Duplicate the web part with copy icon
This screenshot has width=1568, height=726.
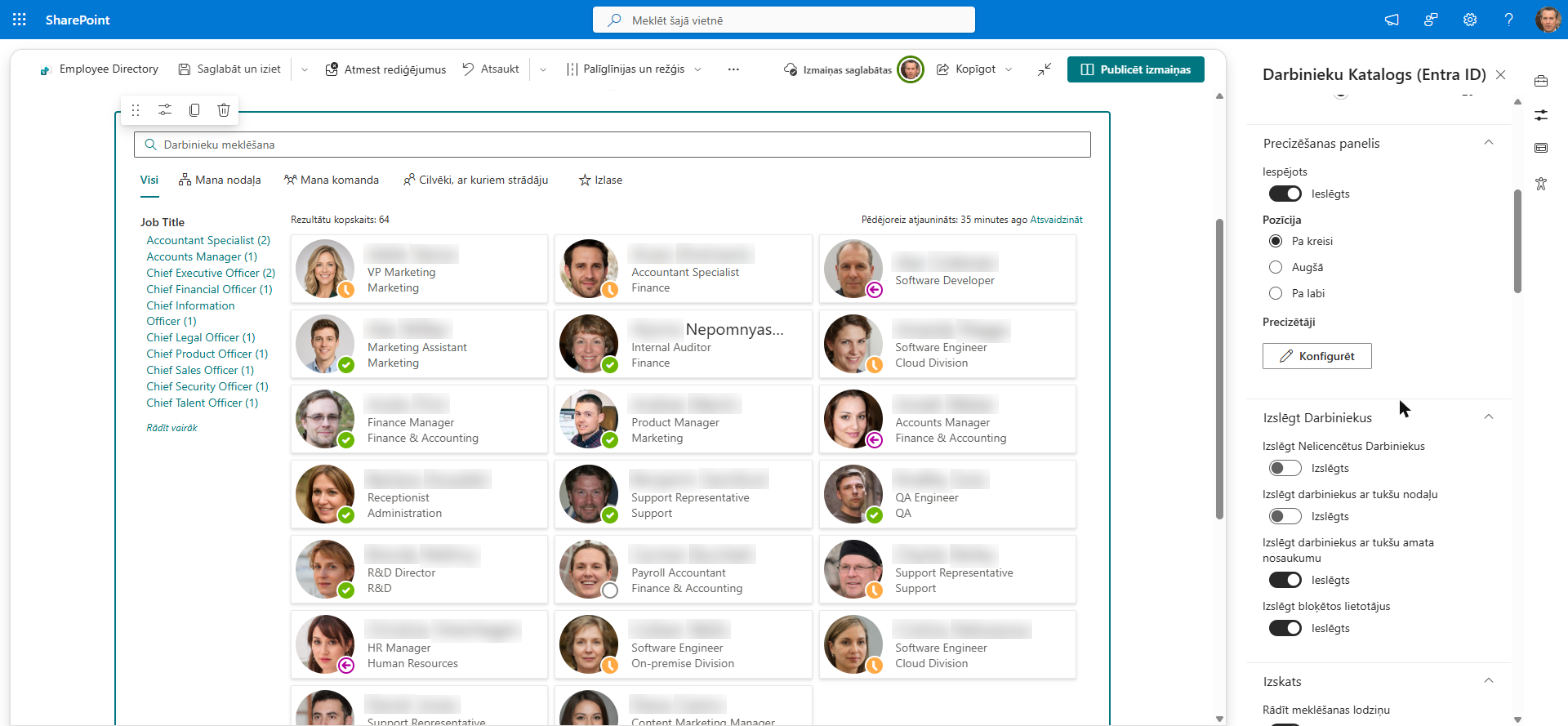pyautogui.click(x=194, y=110)
